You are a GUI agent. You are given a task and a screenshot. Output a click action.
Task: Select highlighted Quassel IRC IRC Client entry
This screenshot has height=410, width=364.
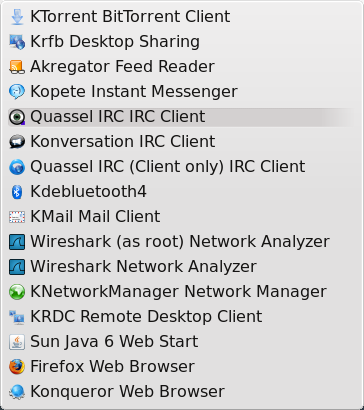(x=182, y=117)
